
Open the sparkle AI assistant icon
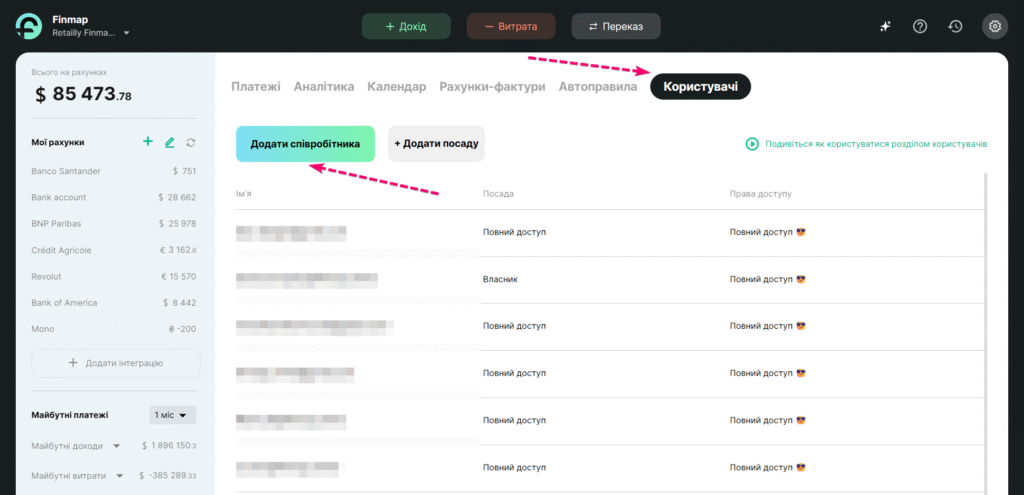885,26
